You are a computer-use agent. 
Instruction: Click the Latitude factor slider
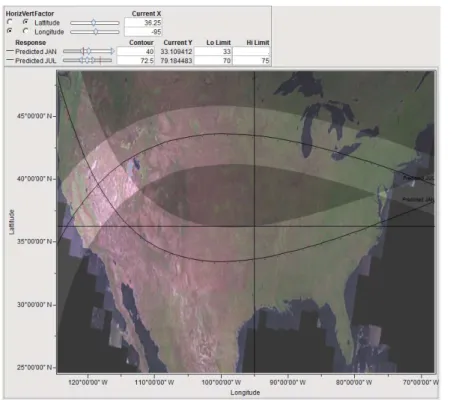point(95,23)
